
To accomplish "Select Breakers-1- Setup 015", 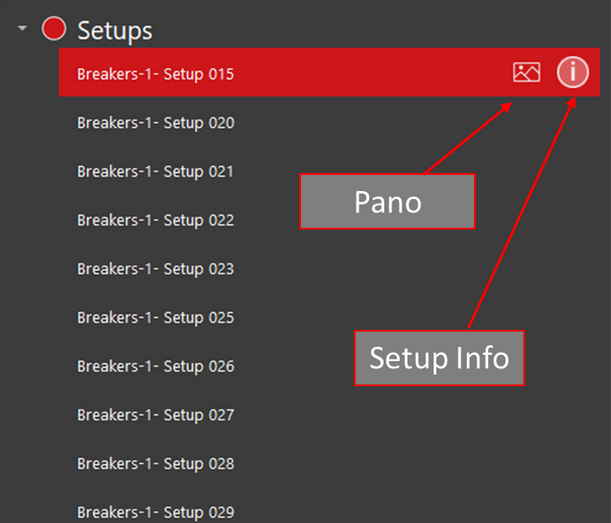I will click(155, 73).
